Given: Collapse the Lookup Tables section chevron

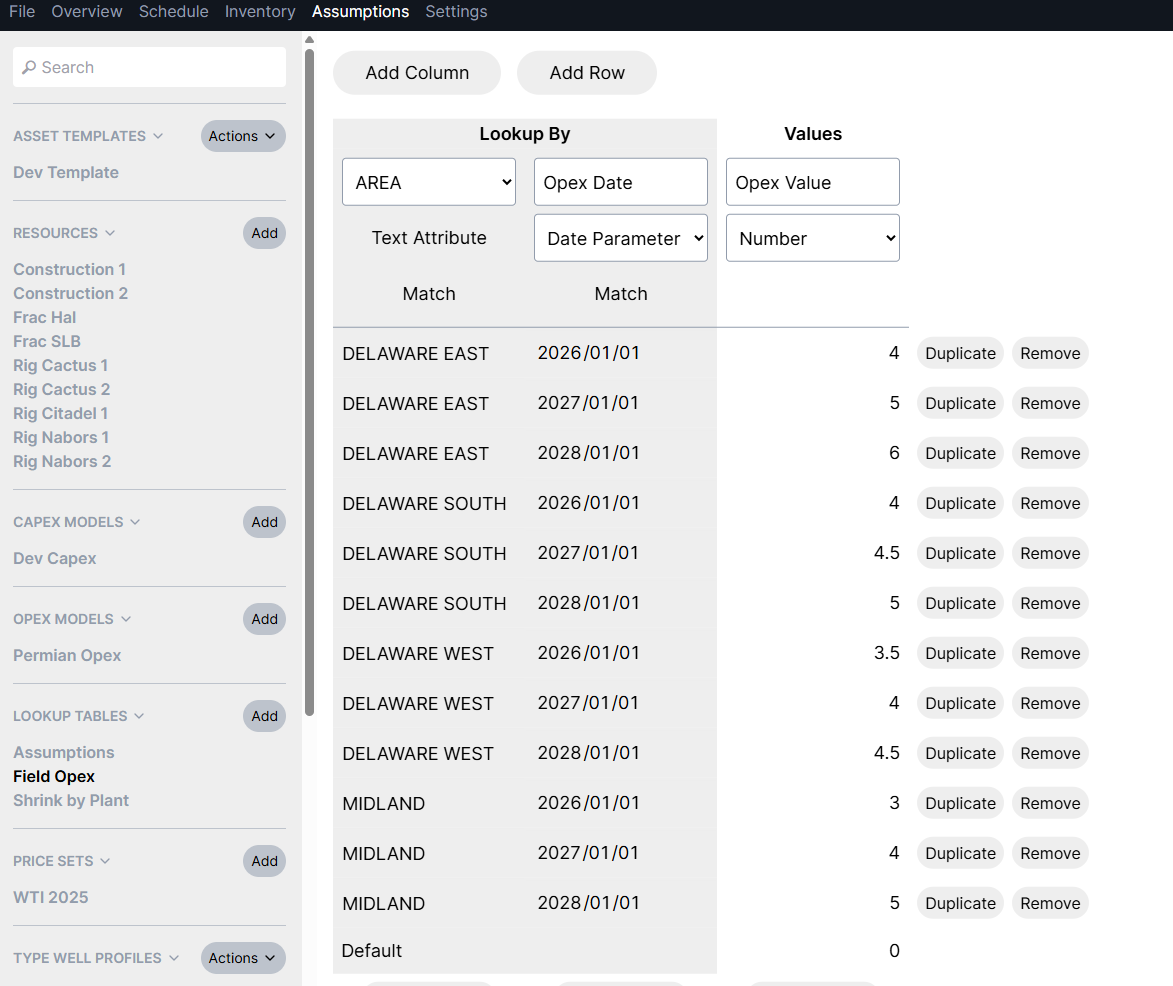Looking at the screenshot, I should tap(139, 716).
